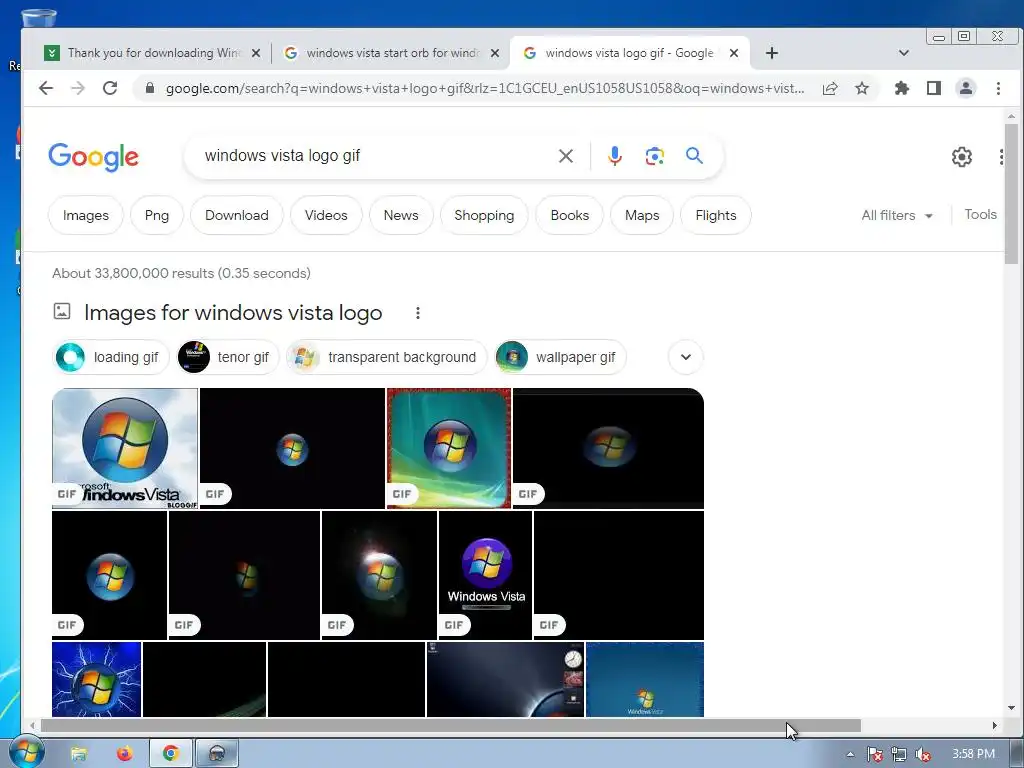Expand more image suggestion chips
This screenshot has height=768, width=1024.
(x=686, y=357)
